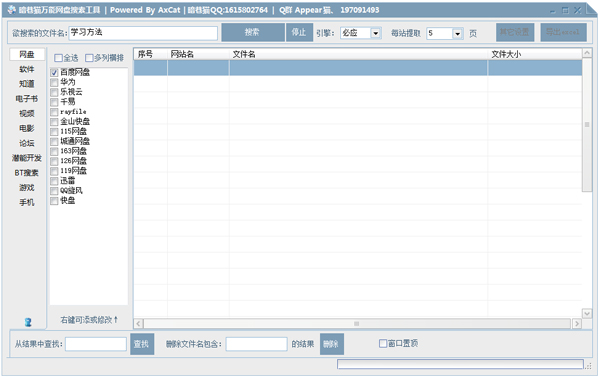600x378 pixels.
Task: Click the vertical scrollbar thumb in results
Action: coord(587,125)
